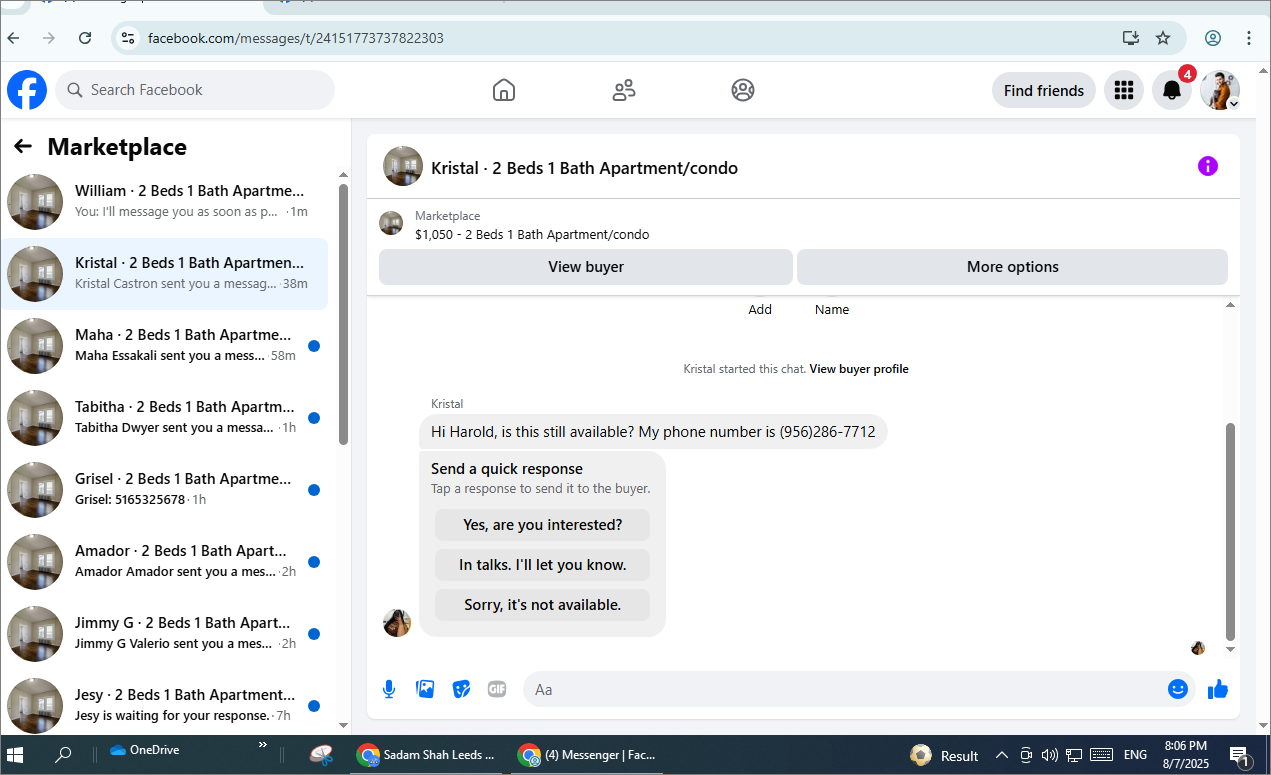Open Windows taskbar search
1271x775 pixels.
click(63, 755)
